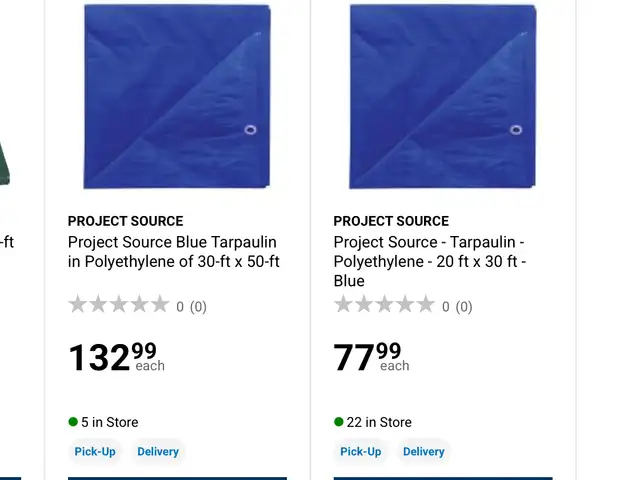Click the green stock dot beside 5 in Store

73,422
